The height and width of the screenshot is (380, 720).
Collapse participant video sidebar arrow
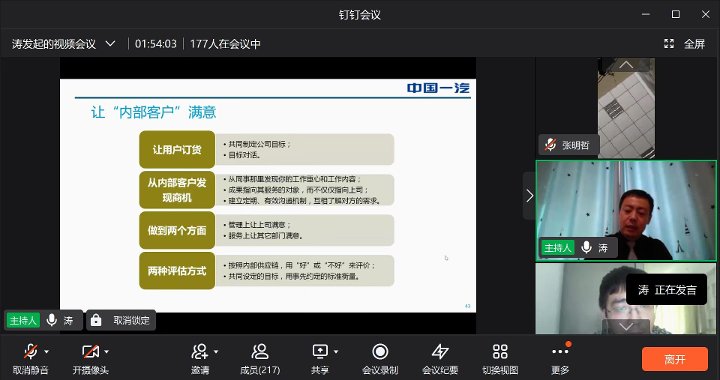[529, 196]
